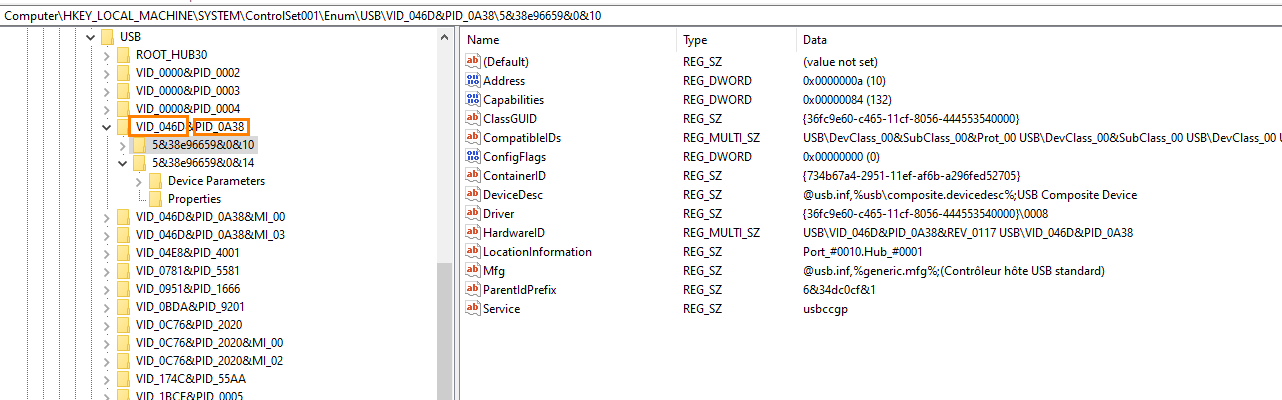Click the string icon beside (Default) value
Screen dimensions: 1282x400
pyautogui.click(x=473, y=62)
